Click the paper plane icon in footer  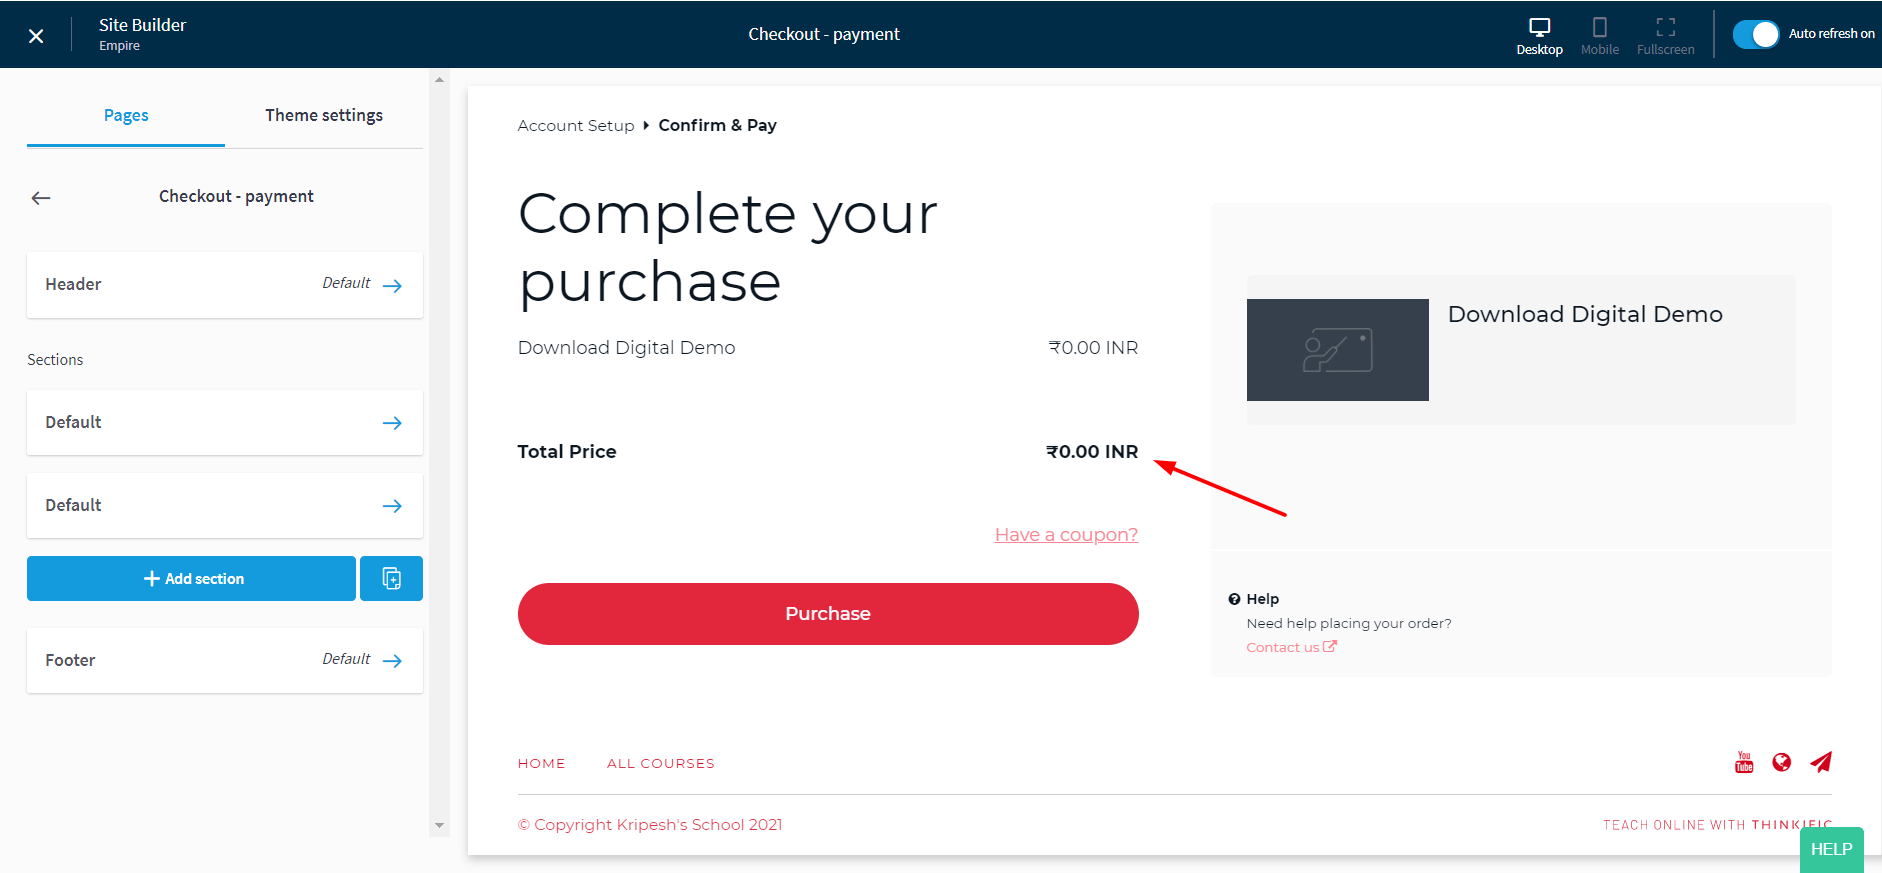point(1821,763)
